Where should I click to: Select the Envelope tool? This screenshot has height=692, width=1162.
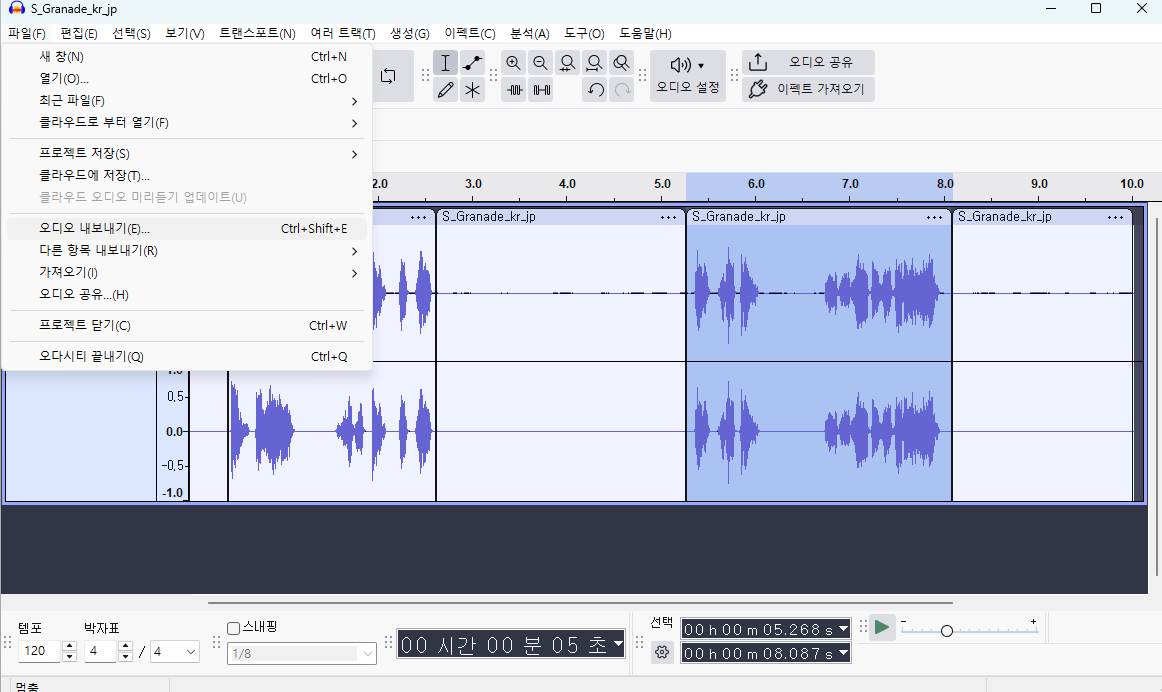(x=473, y=63)
